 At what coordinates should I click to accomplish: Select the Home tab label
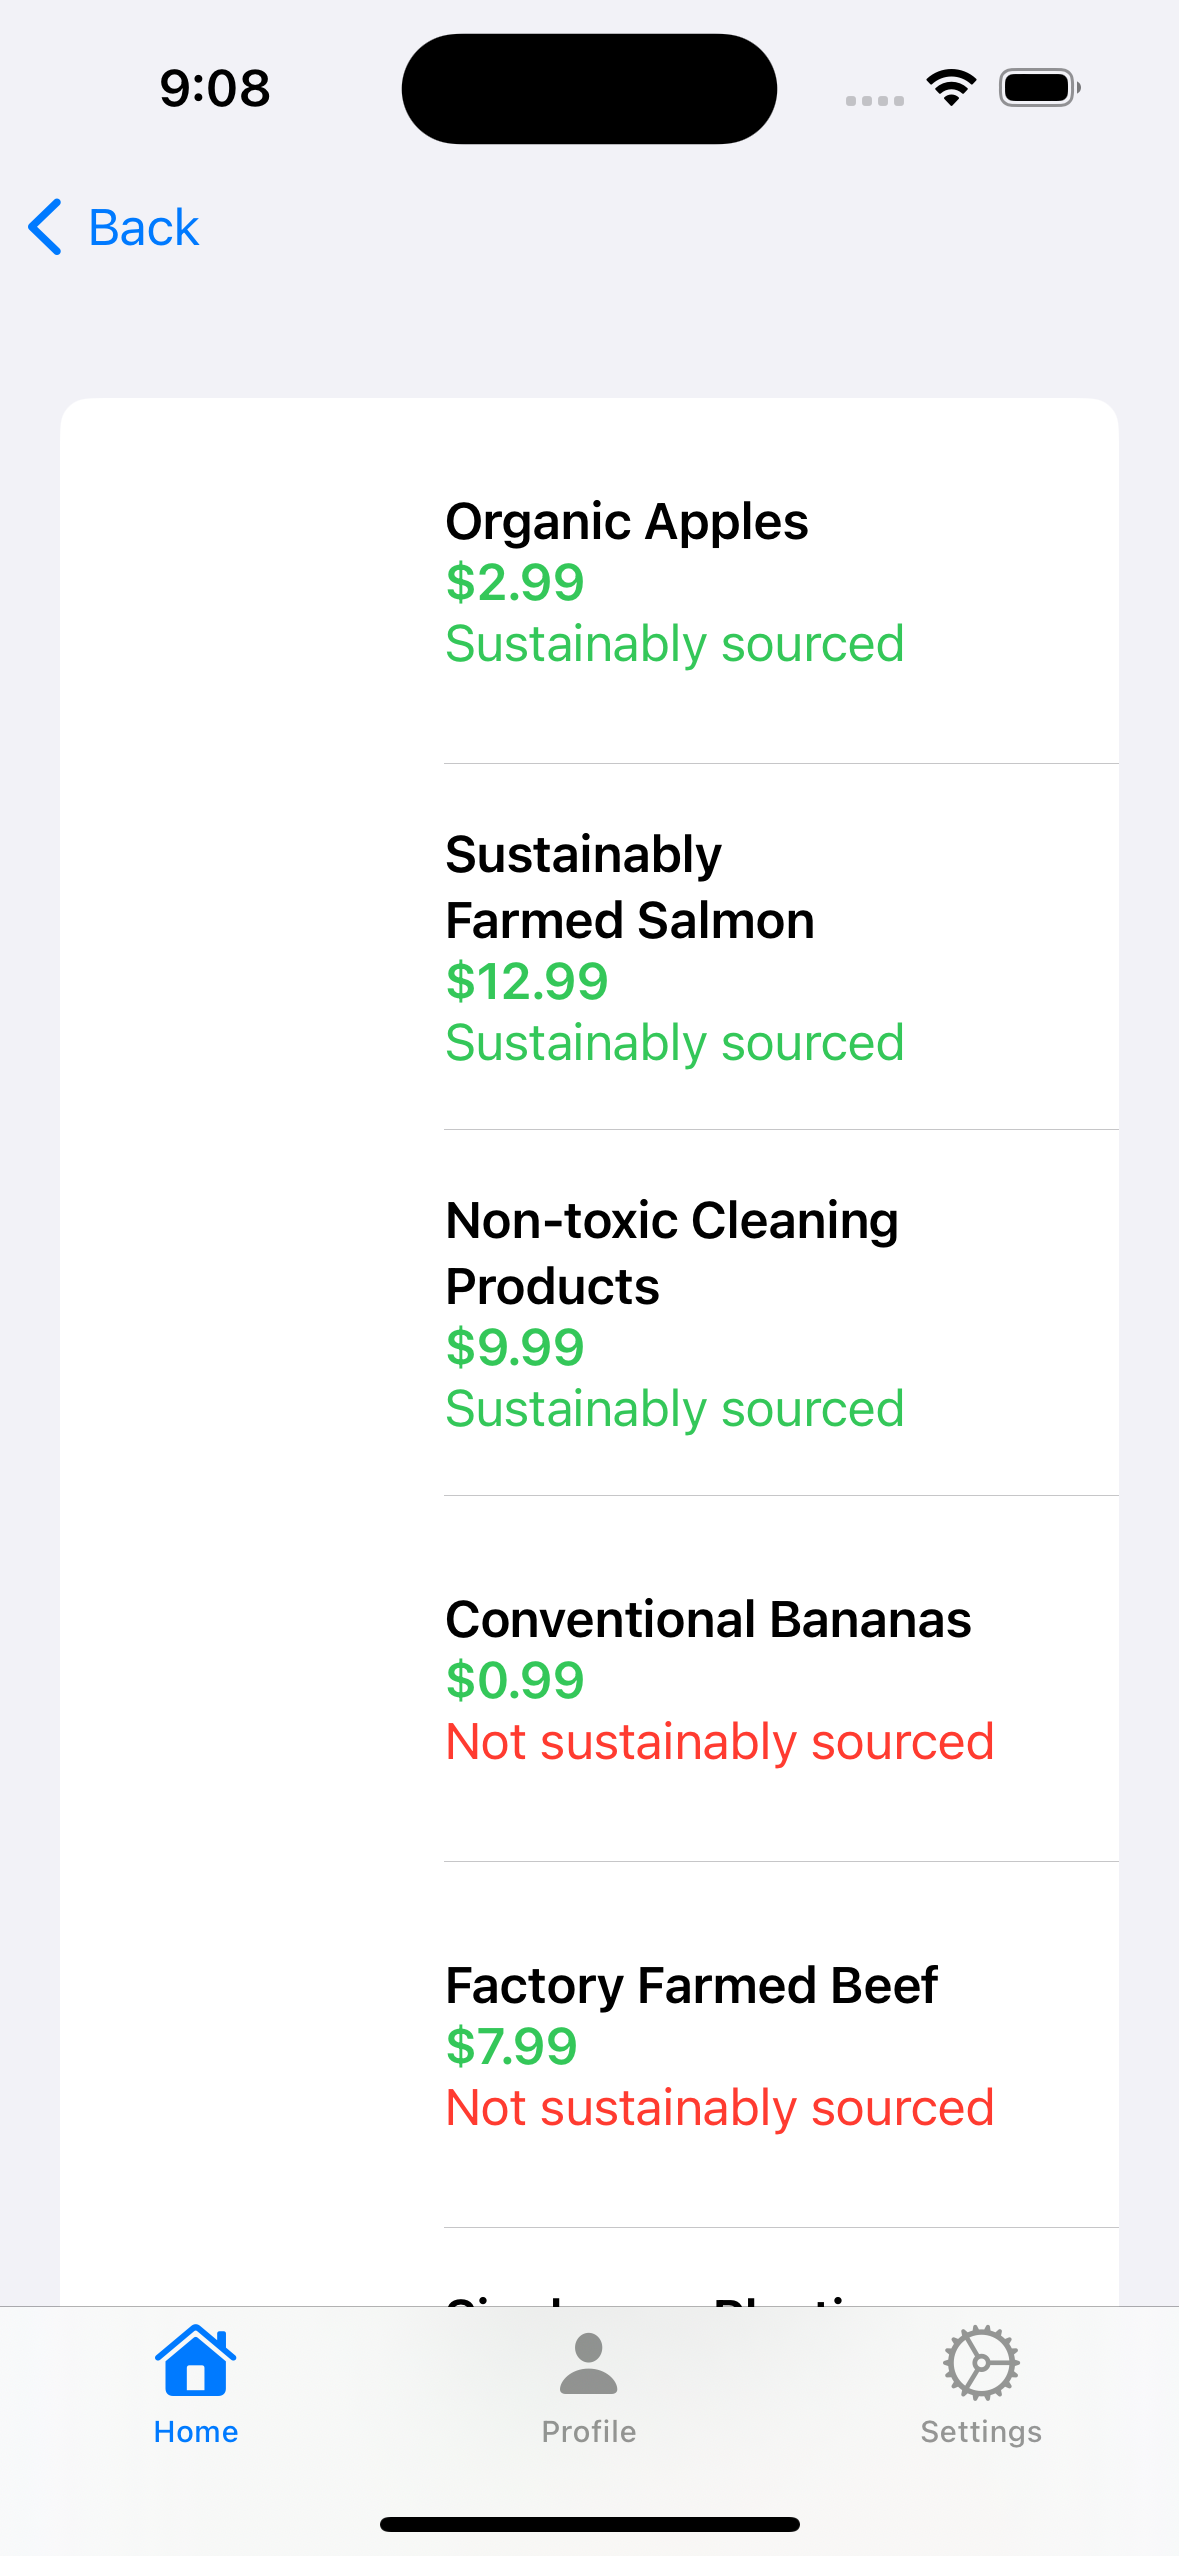click(196, 2432)
